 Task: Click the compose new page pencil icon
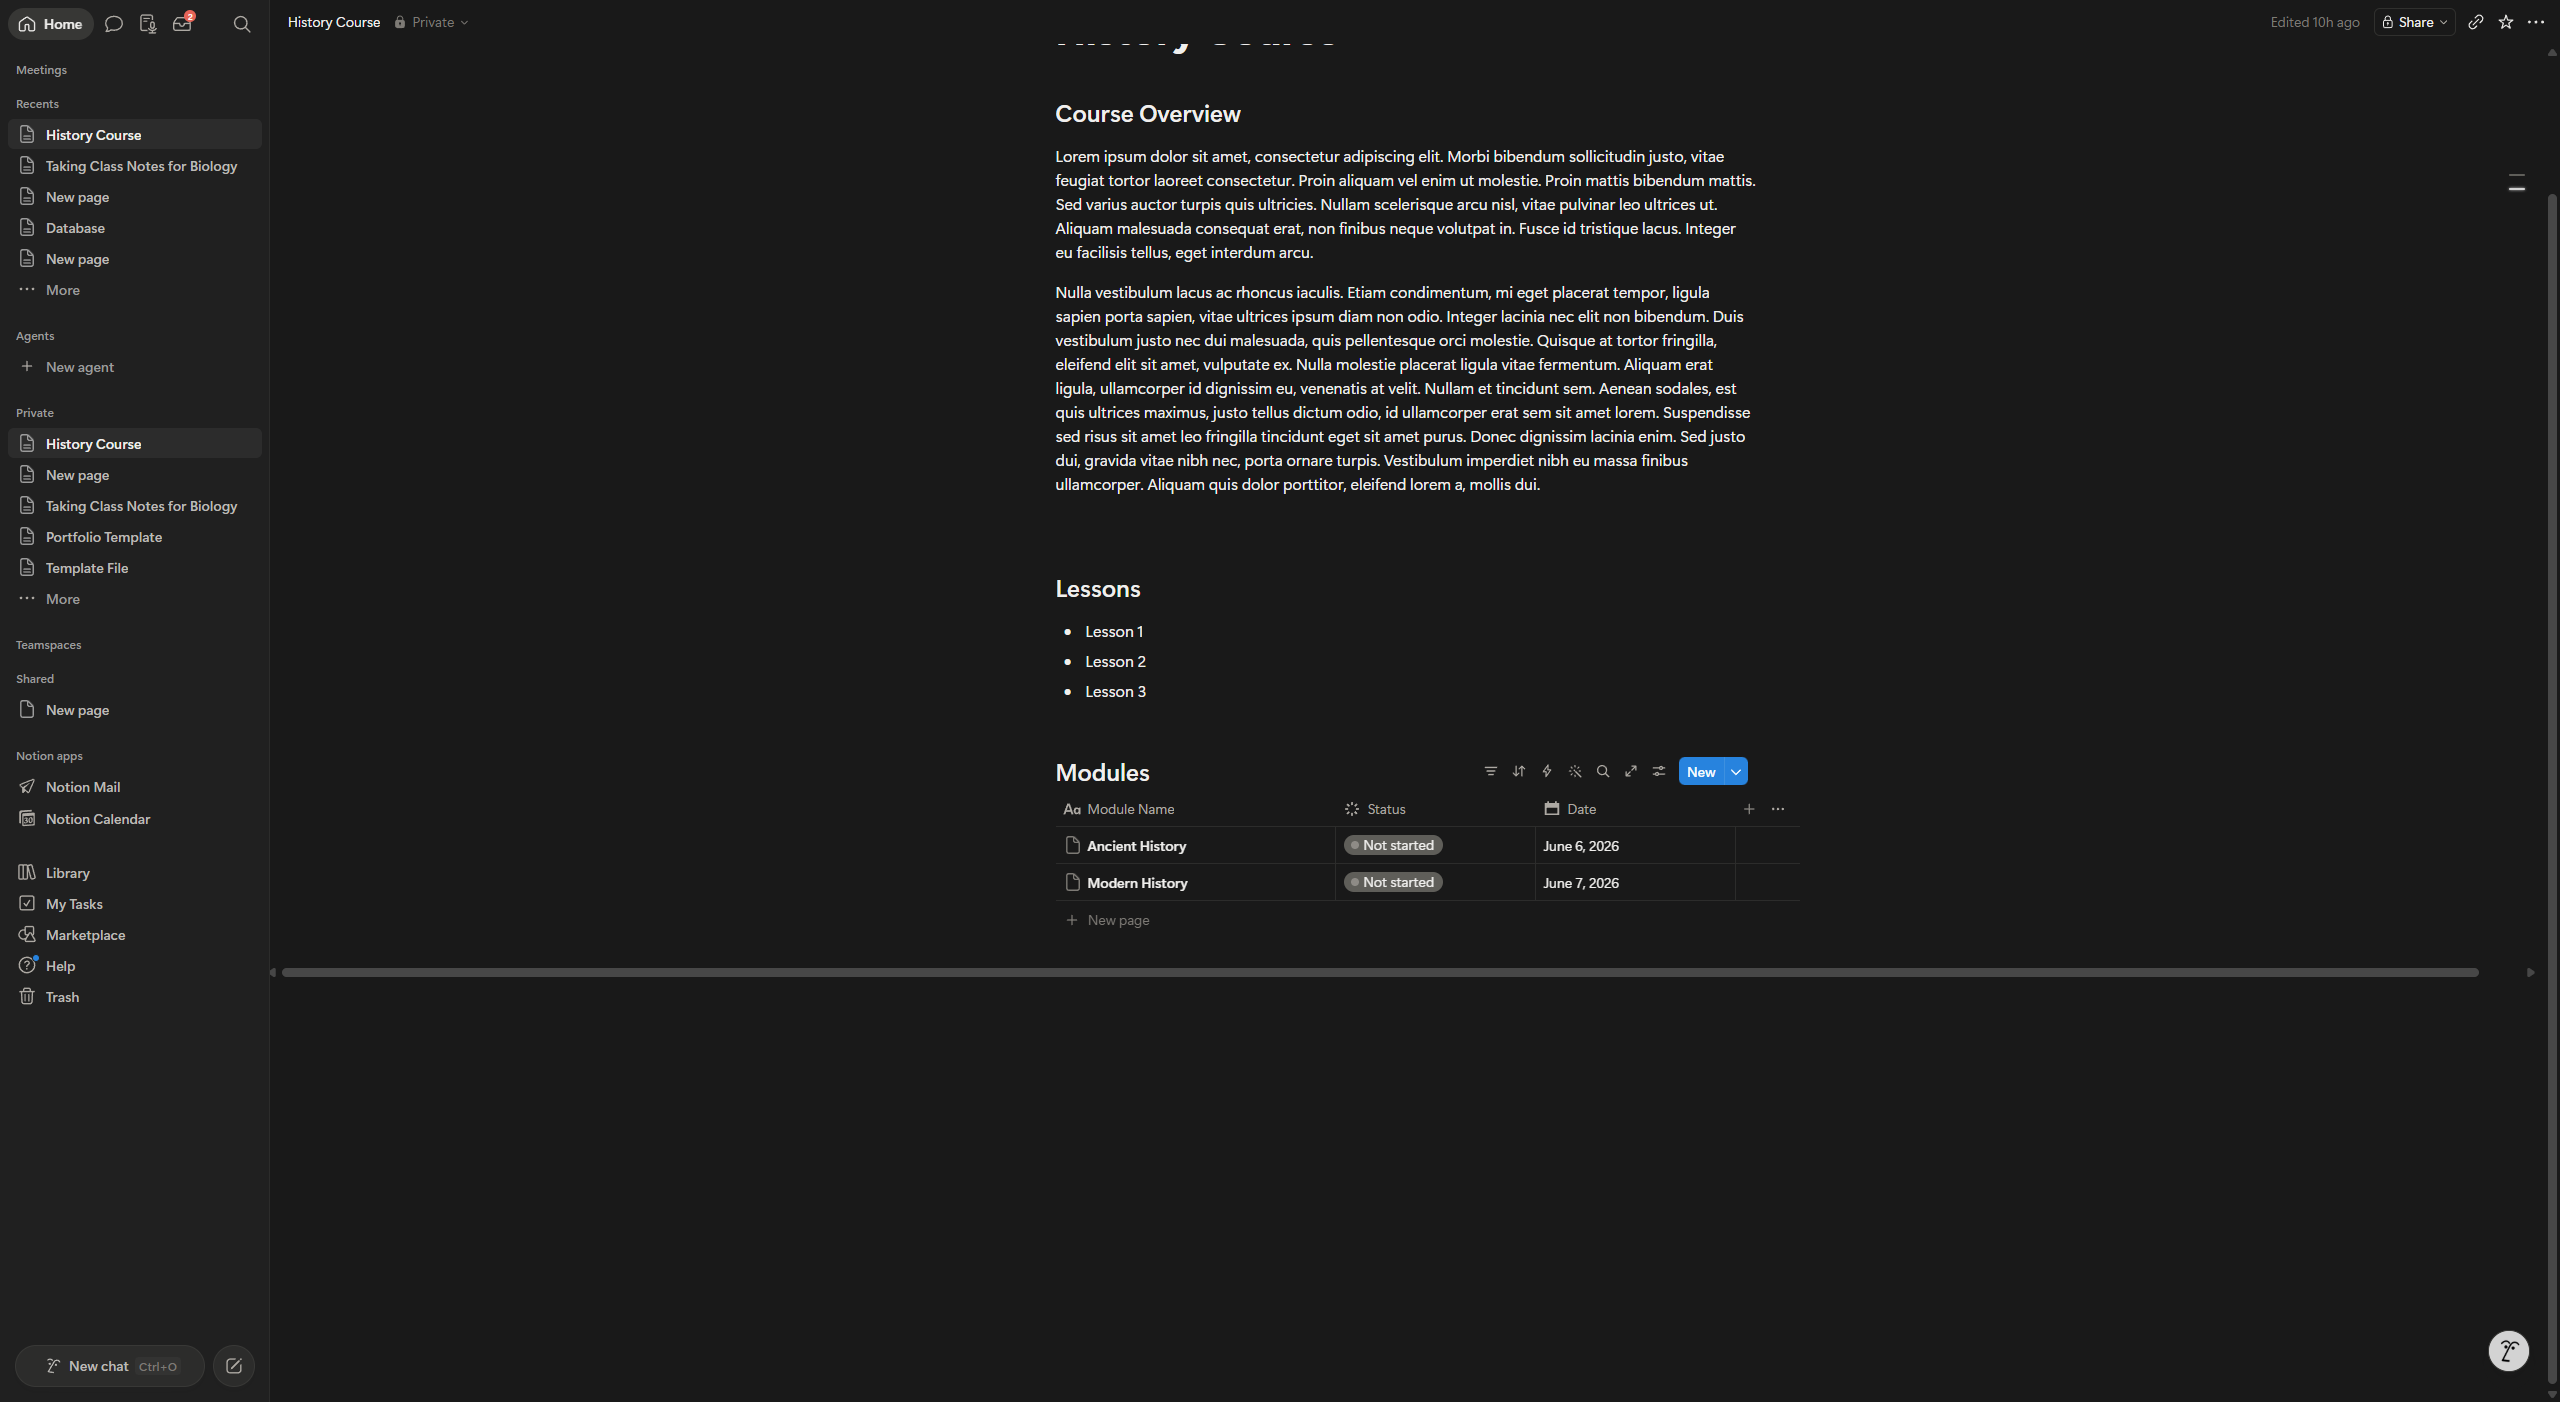point(234,1366)
